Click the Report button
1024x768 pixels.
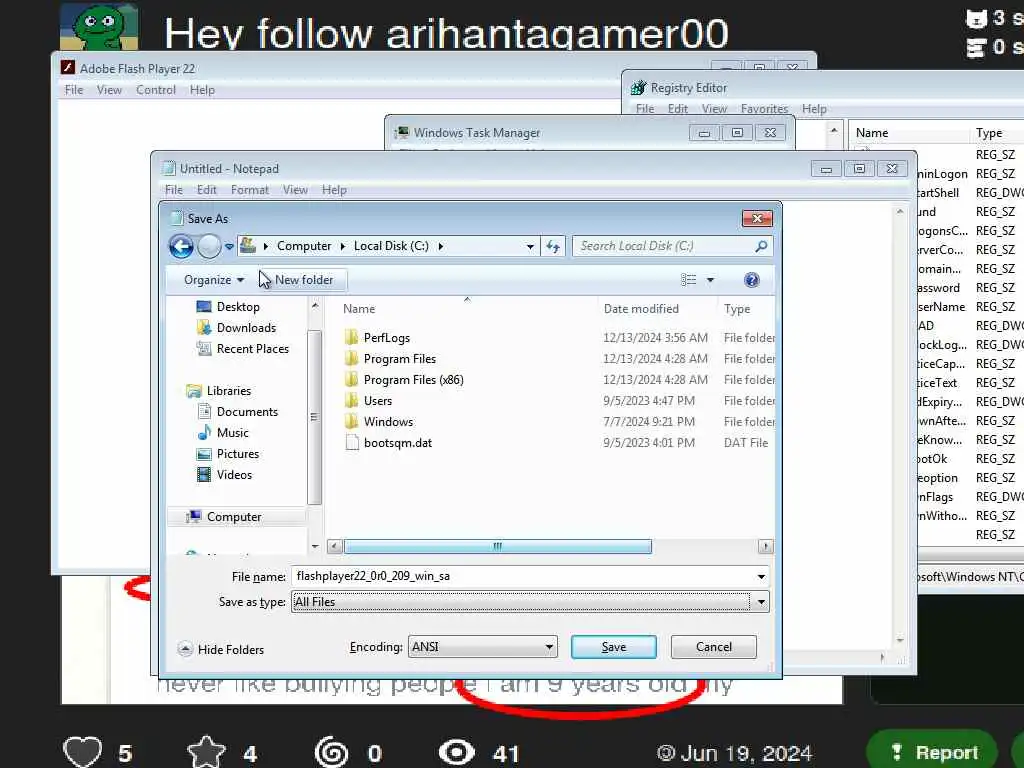pos(932,752)
